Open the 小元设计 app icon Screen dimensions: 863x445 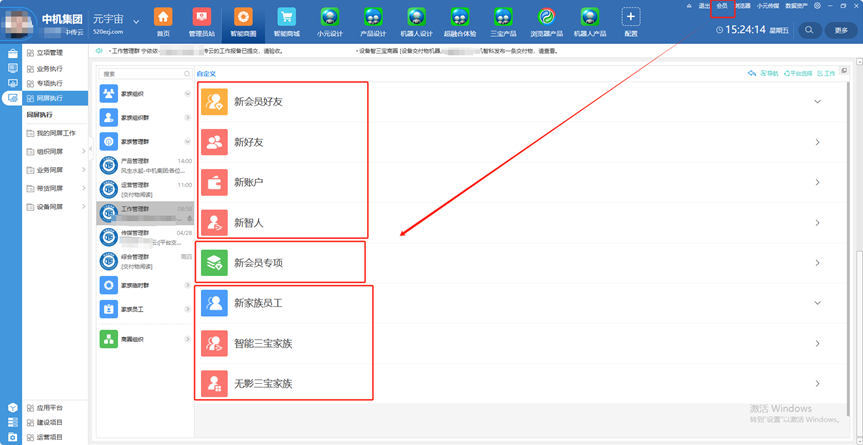[330, 17]
